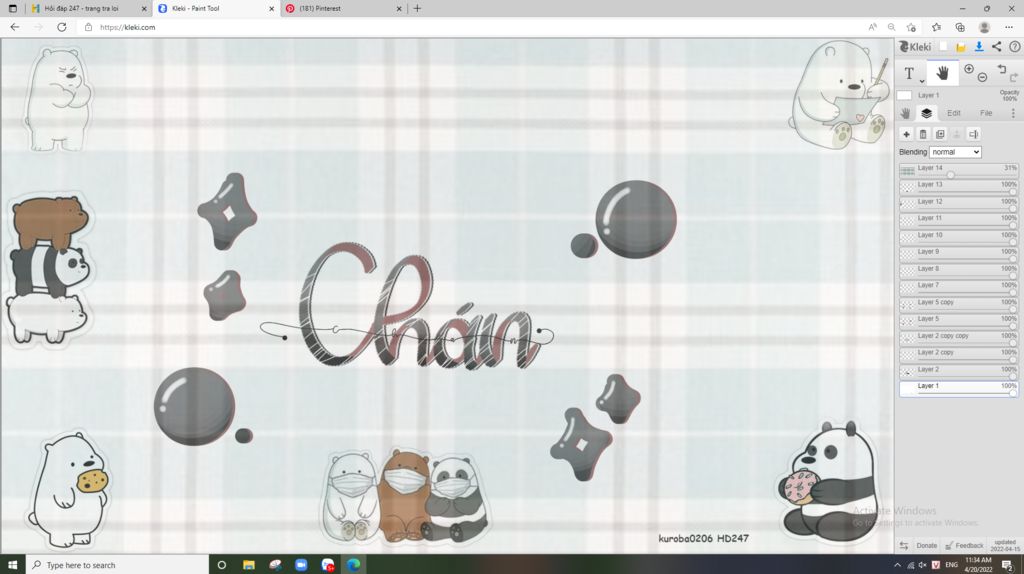
Task: Reload the Kleki page
Action: click(x=61, y=27)
